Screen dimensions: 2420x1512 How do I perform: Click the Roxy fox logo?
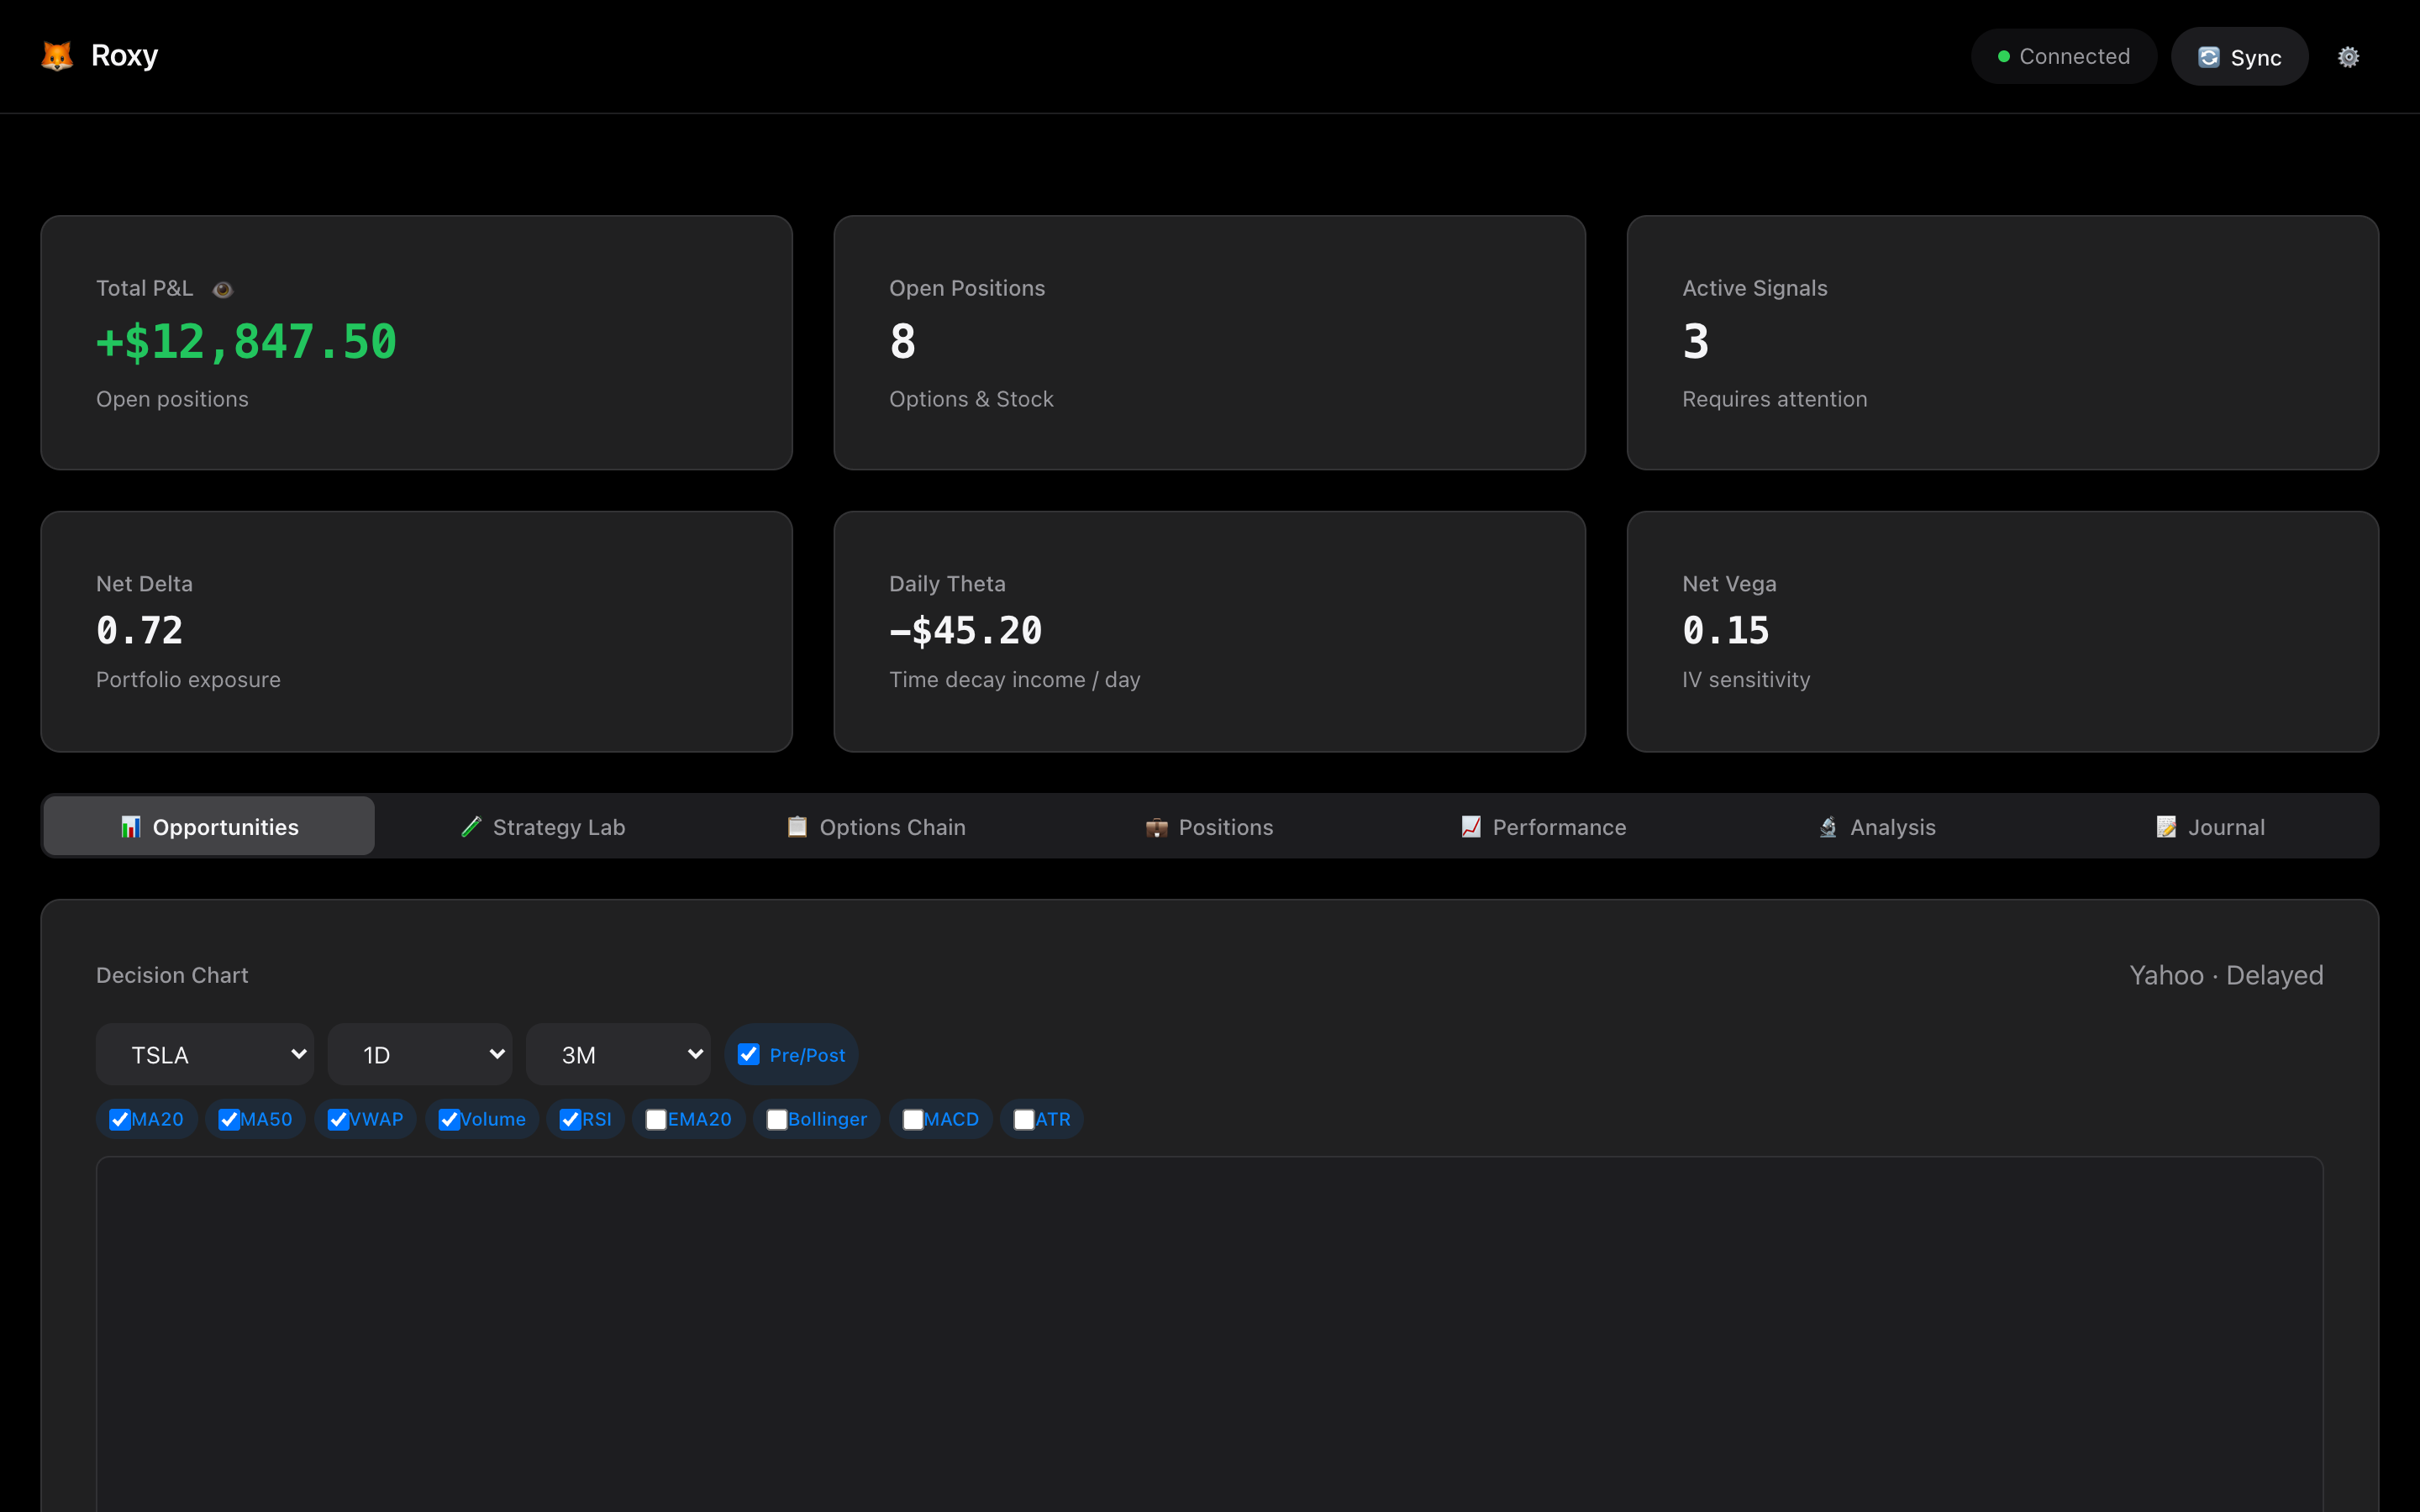pos(57,56)
